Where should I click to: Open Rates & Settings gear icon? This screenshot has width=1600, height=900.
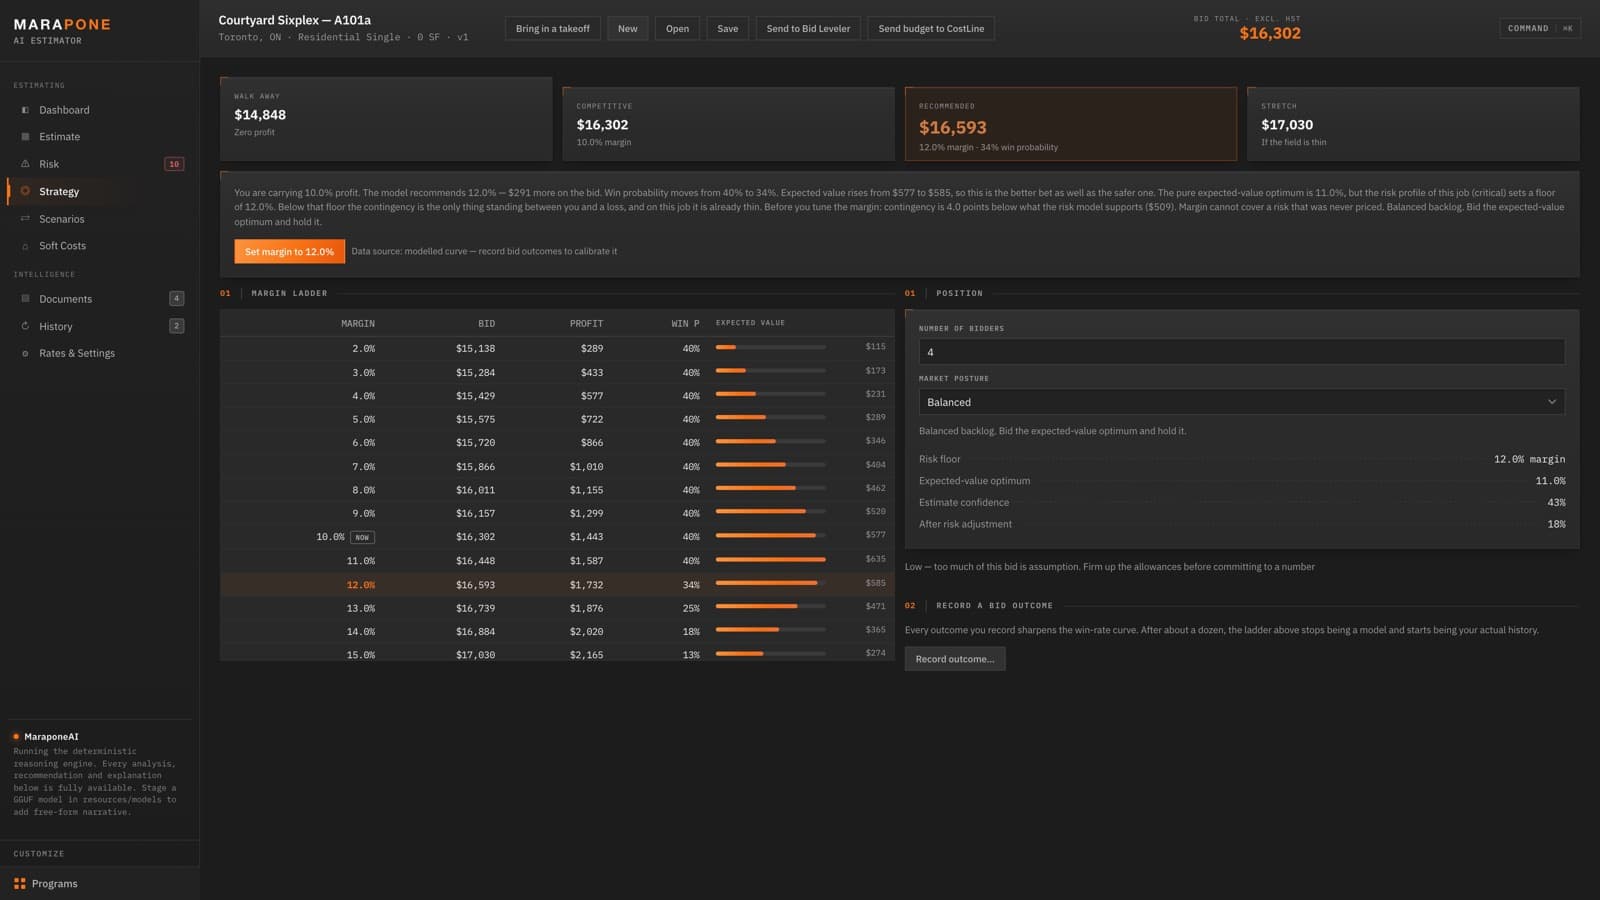25,353
